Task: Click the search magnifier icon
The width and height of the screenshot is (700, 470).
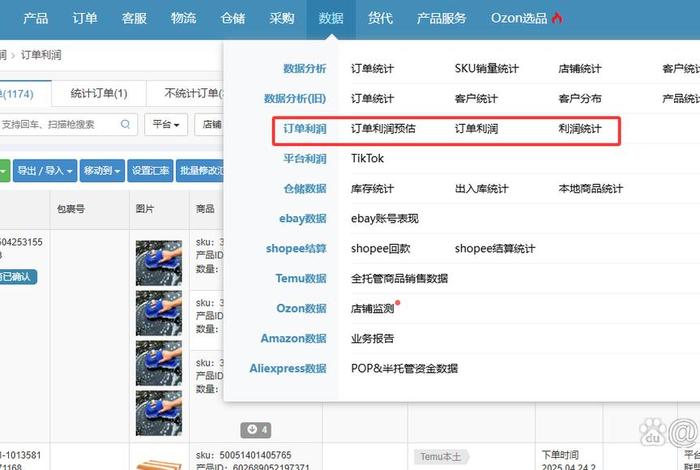Action: coord(125,124)
